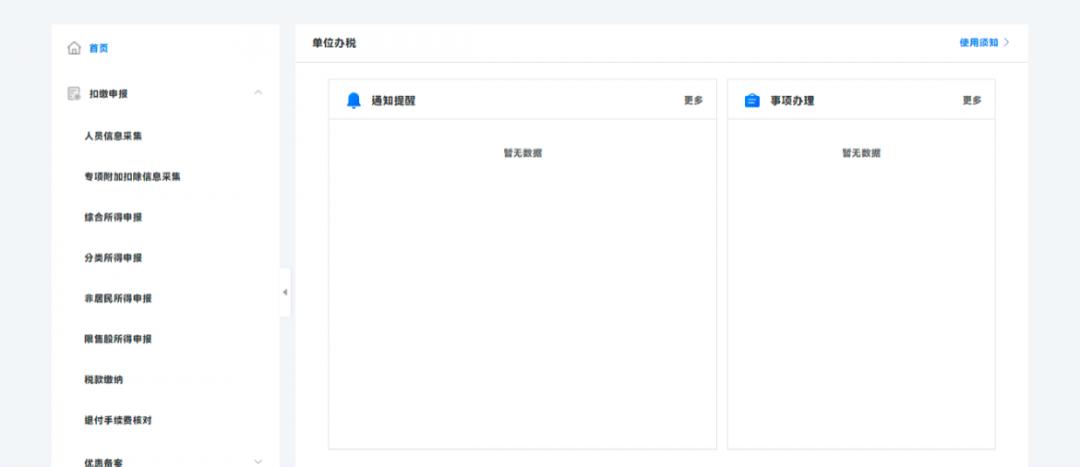Viewport: 1080px width, 467px height.
Task: Click the arrow icon next to 使用须知
Action: [1007, 43]
